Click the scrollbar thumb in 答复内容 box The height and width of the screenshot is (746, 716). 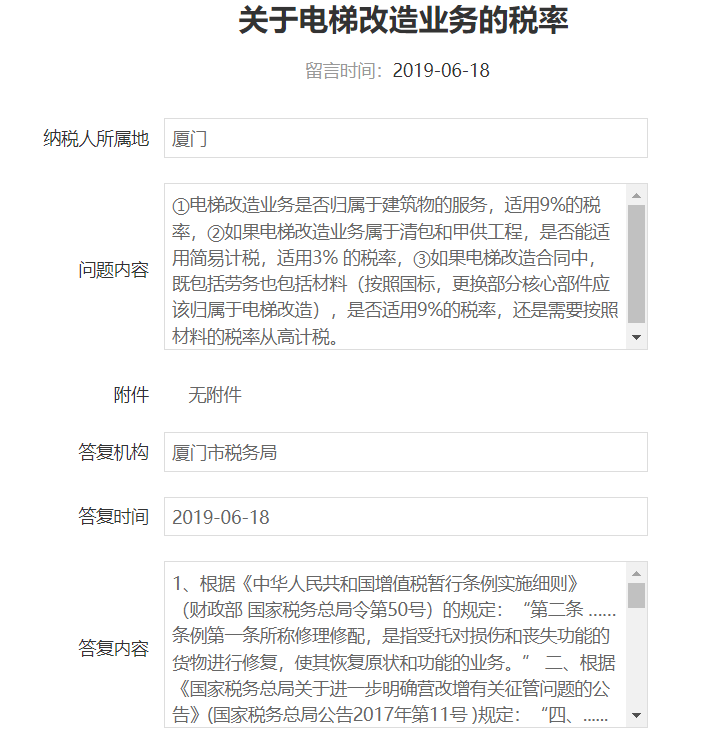point(636,595)
